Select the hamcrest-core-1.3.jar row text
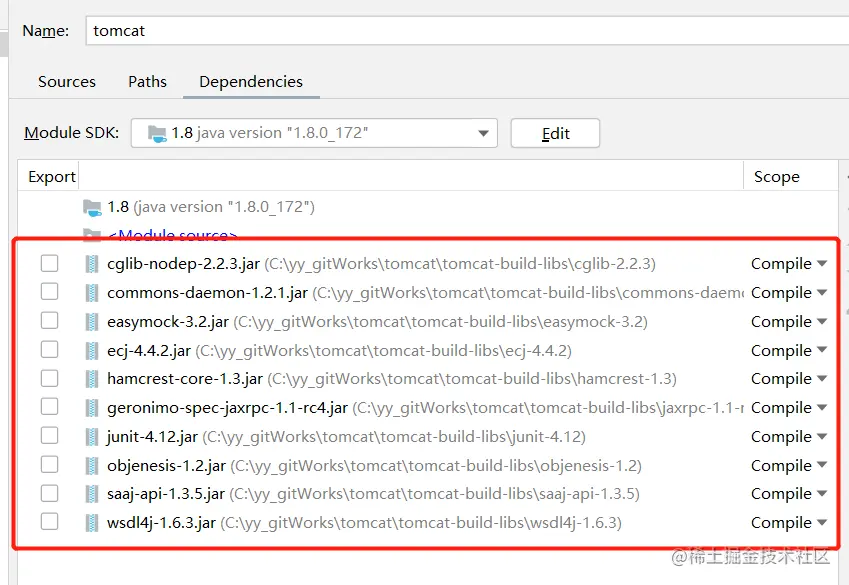The image size is (849, 585). [391, 379]
